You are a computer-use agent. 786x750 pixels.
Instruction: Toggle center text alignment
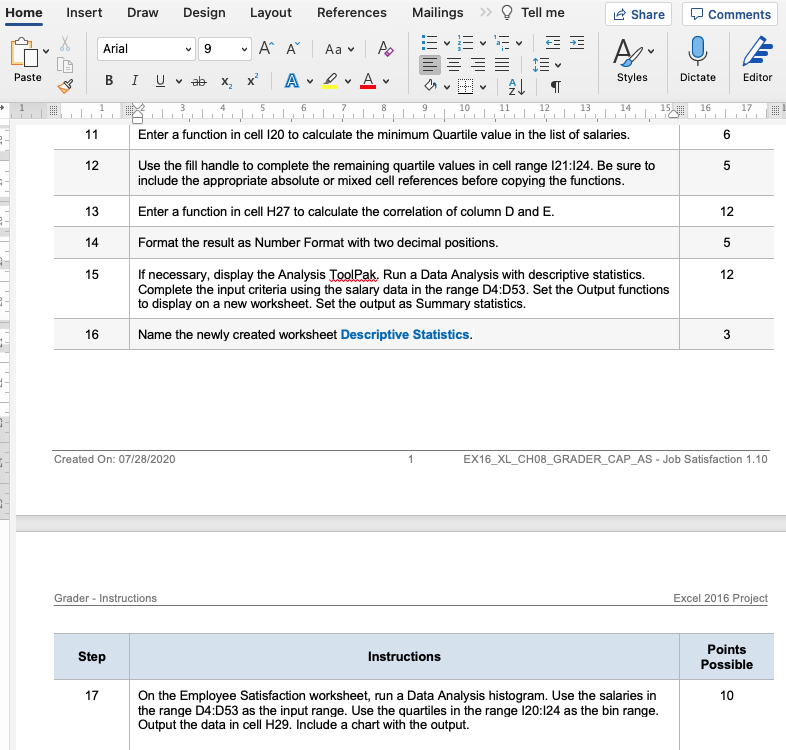point(454,65)
